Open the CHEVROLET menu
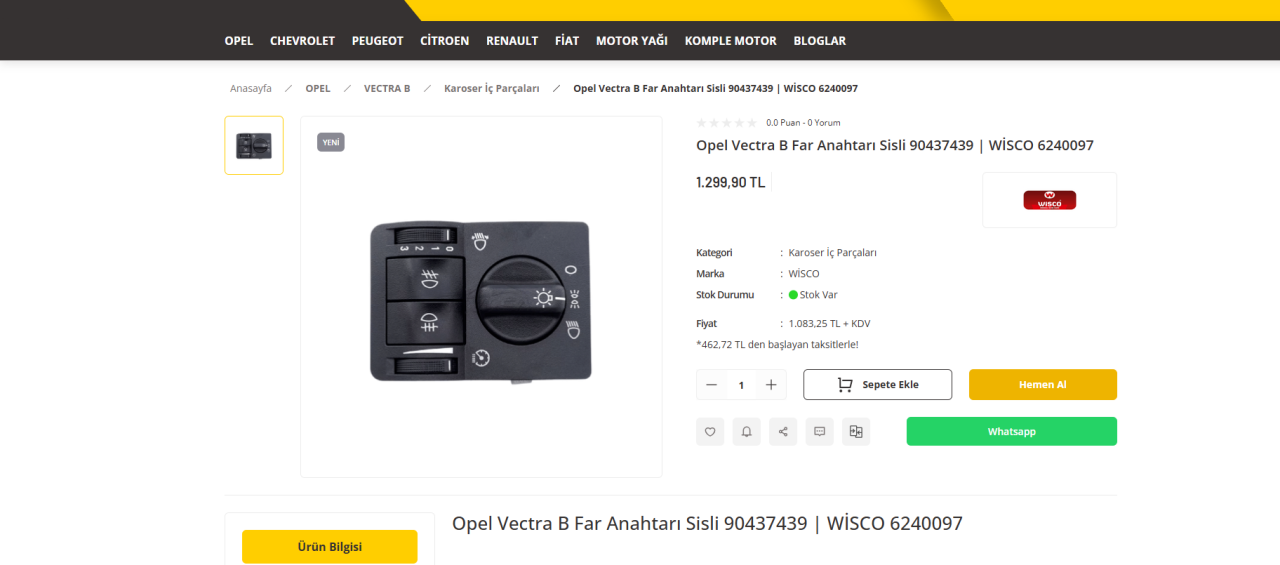Viewport: 1280px width, 565px height. click(x=302, y=41)
